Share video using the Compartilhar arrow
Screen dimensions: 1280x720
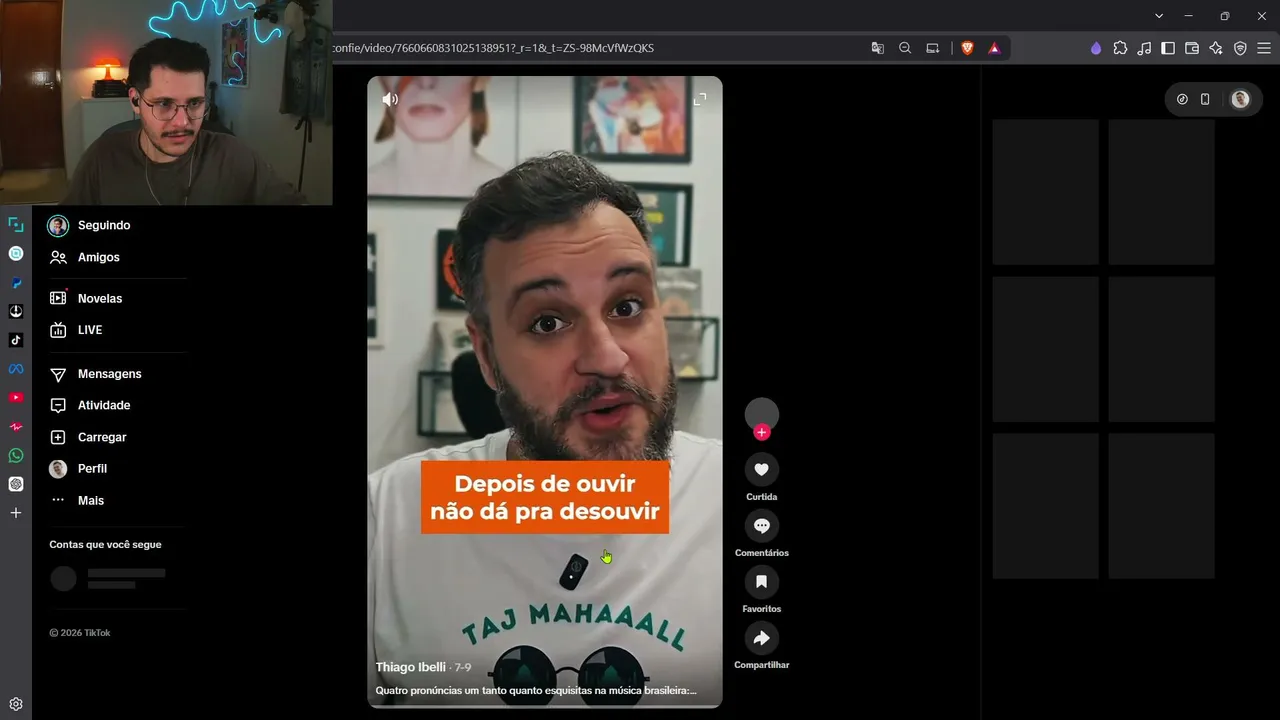tap(762, 637)
